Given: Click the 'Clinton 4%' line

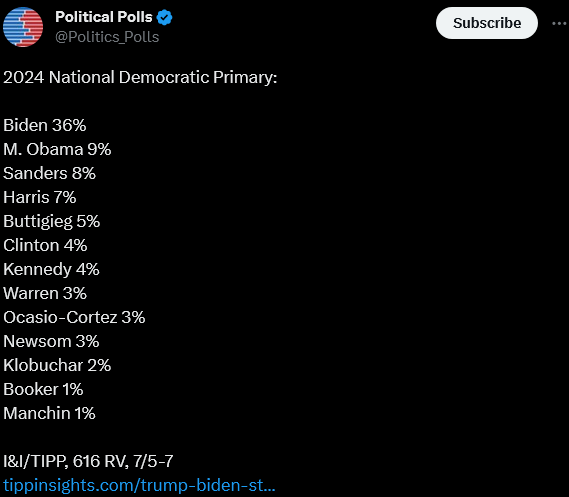Looking at the screenshot, I should click(45, 245).
